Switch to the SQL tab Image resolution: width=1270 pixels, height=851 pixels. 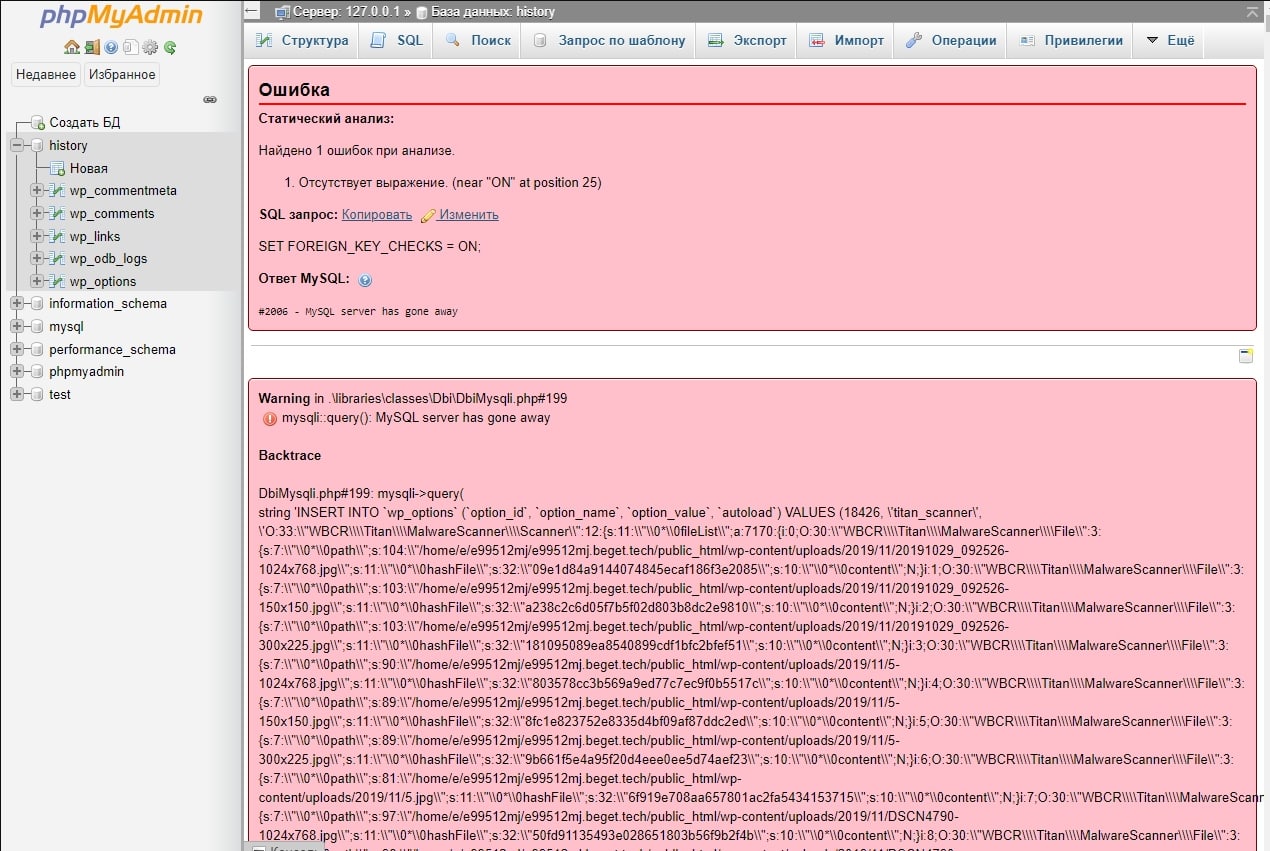pyautogui.click(x=397, y=40)
